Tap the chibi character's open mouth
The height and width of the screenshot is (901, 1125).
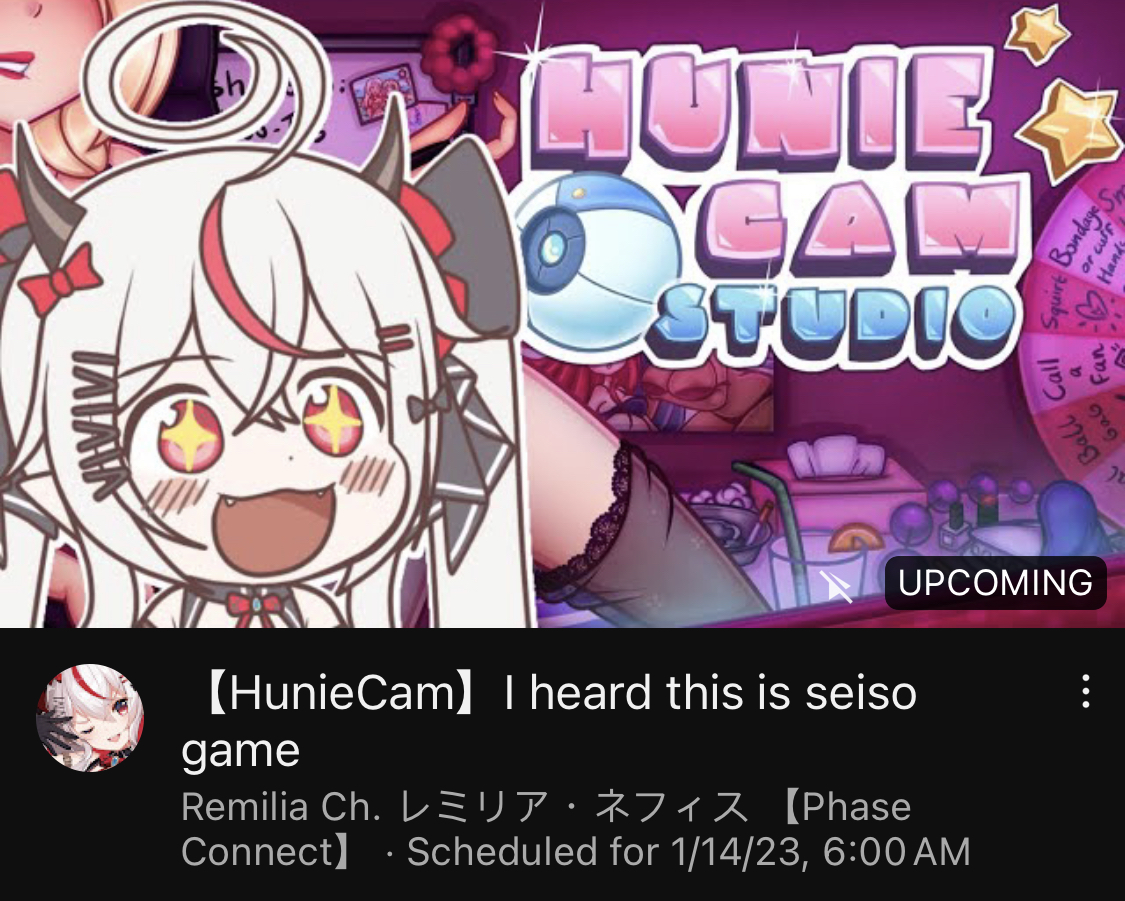pos(275,526)
